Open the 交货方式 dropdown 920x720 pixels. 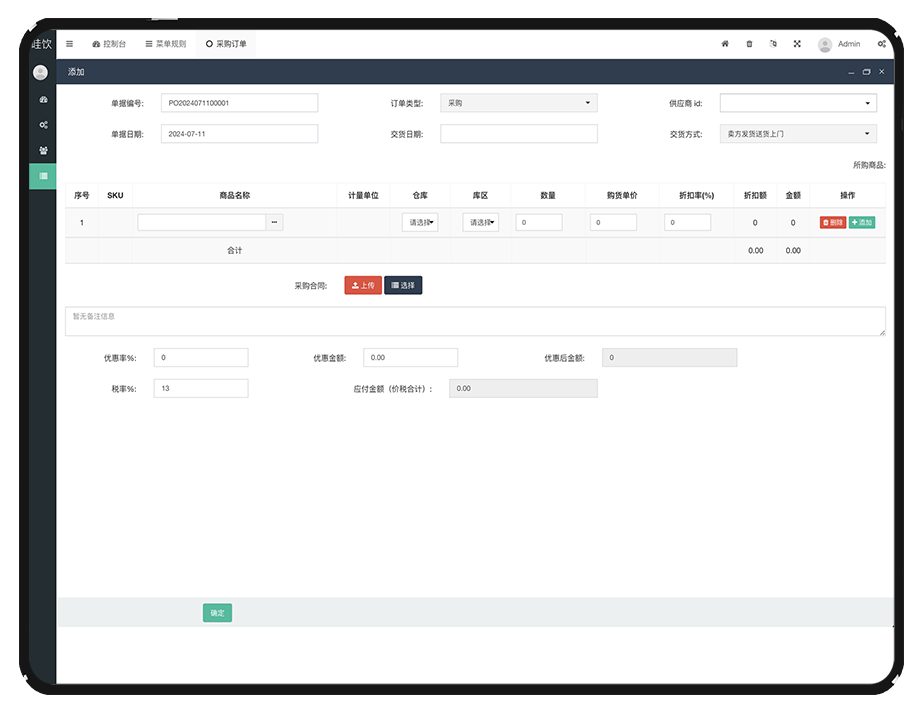point(798,134)
